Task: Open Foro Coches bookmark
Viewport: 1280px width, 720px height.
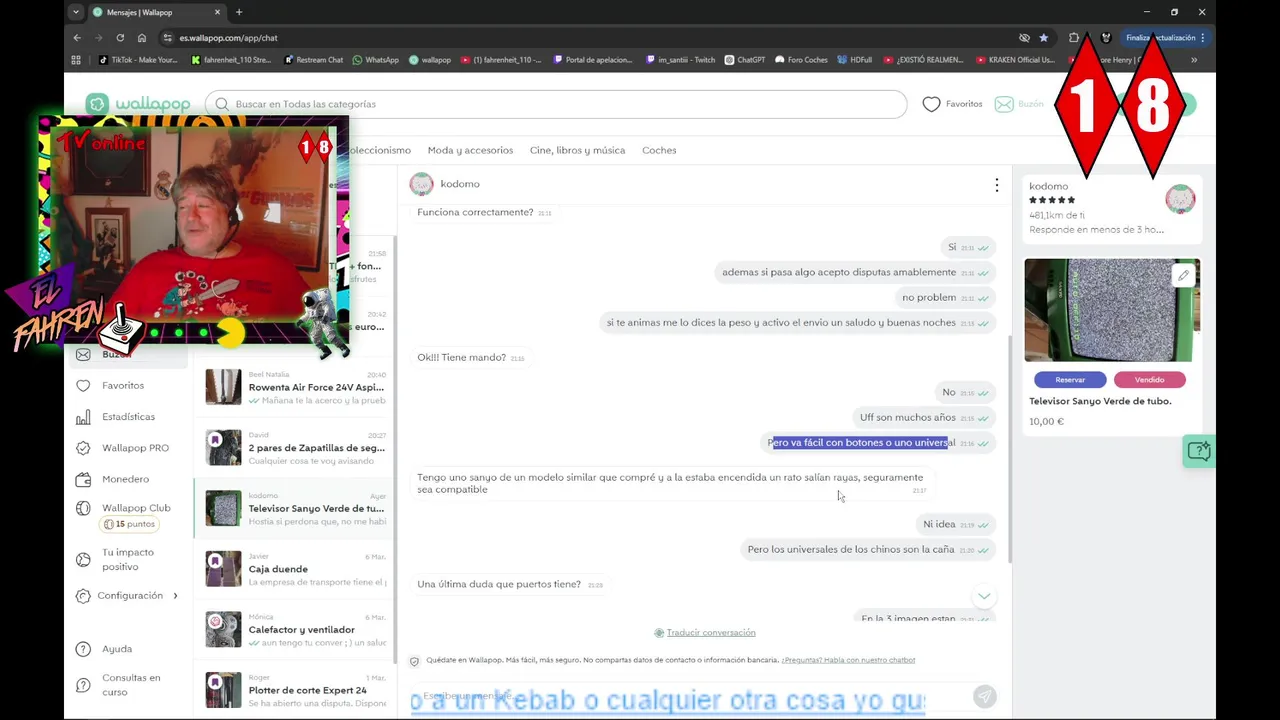Action: tap(802, 60)
